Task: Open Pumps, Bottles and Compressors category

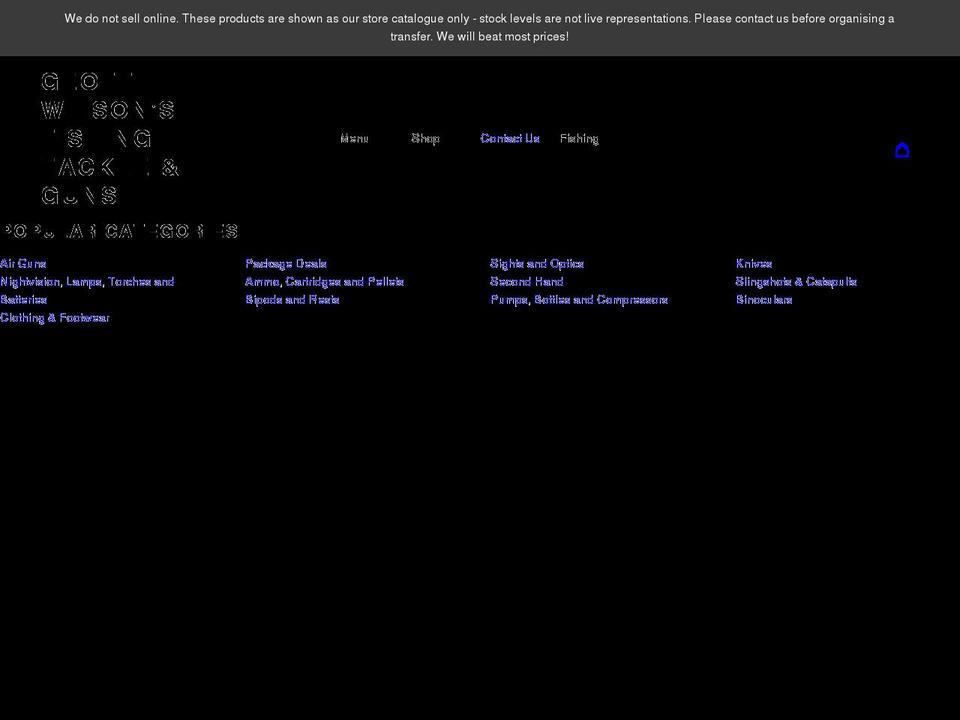Action: (x=578, y=299)
